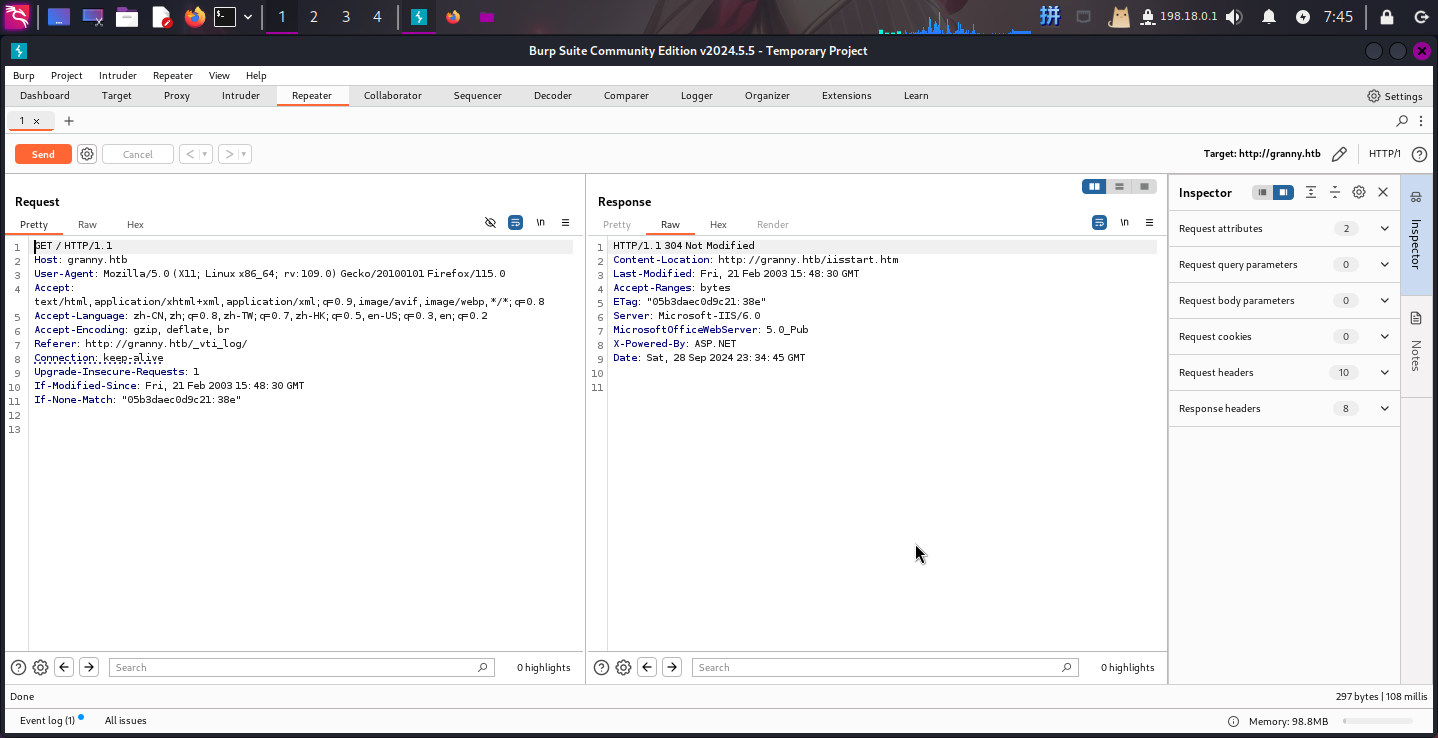The image size is (1438, 738).
Task: Open Repeater tabs kebab menu
Action: [1421, 121]
